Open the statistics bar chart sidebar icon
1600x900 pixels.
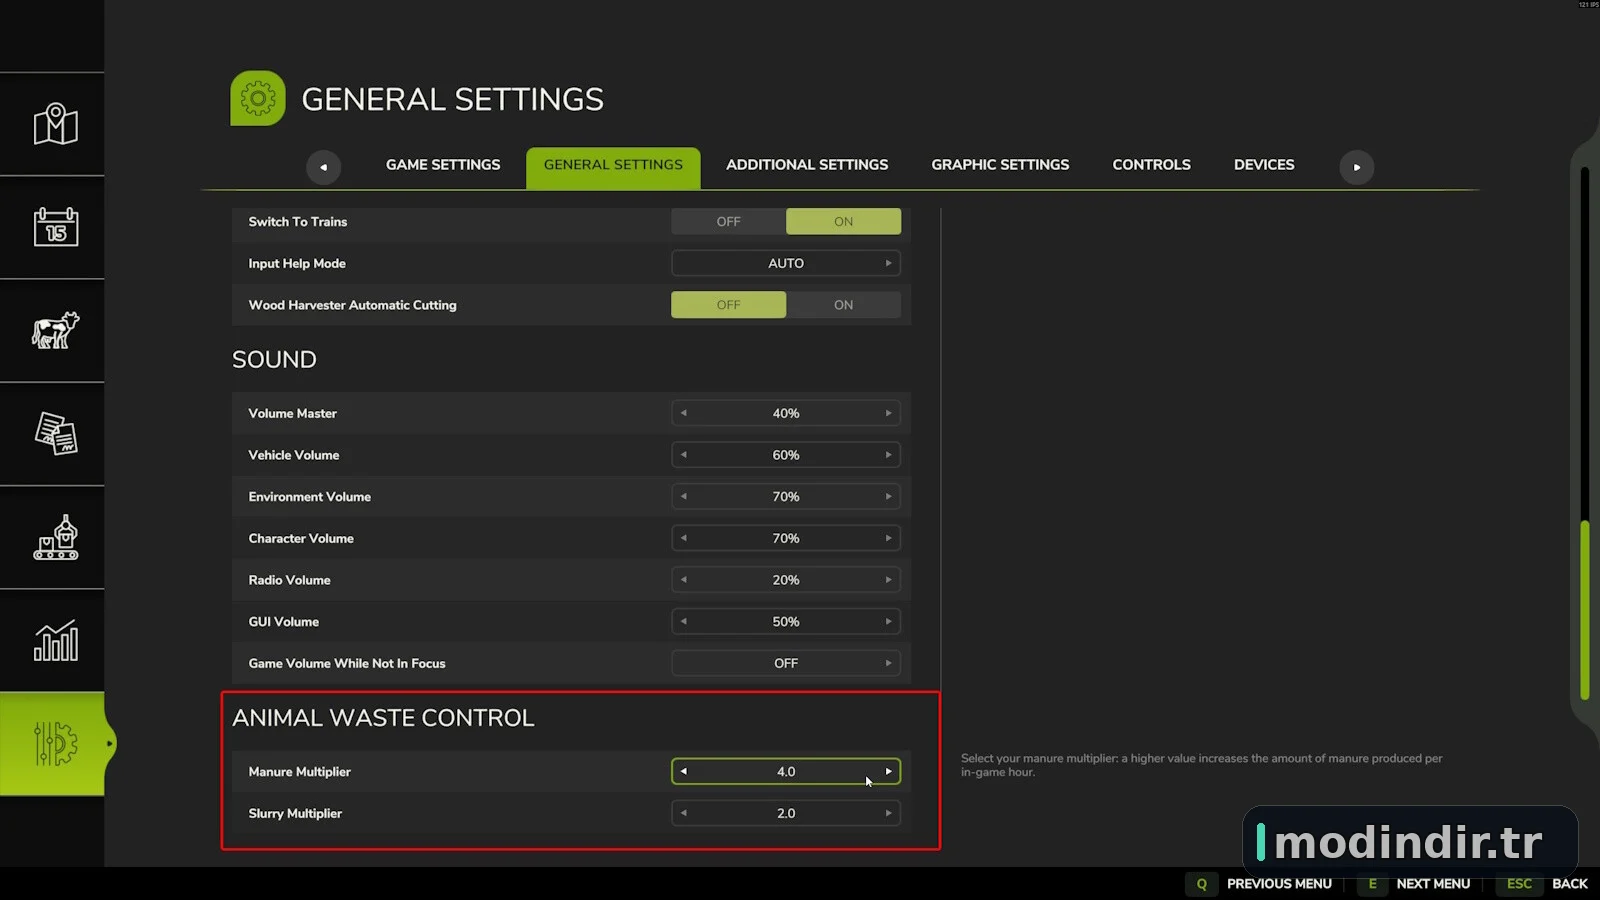tap(55, 641)
